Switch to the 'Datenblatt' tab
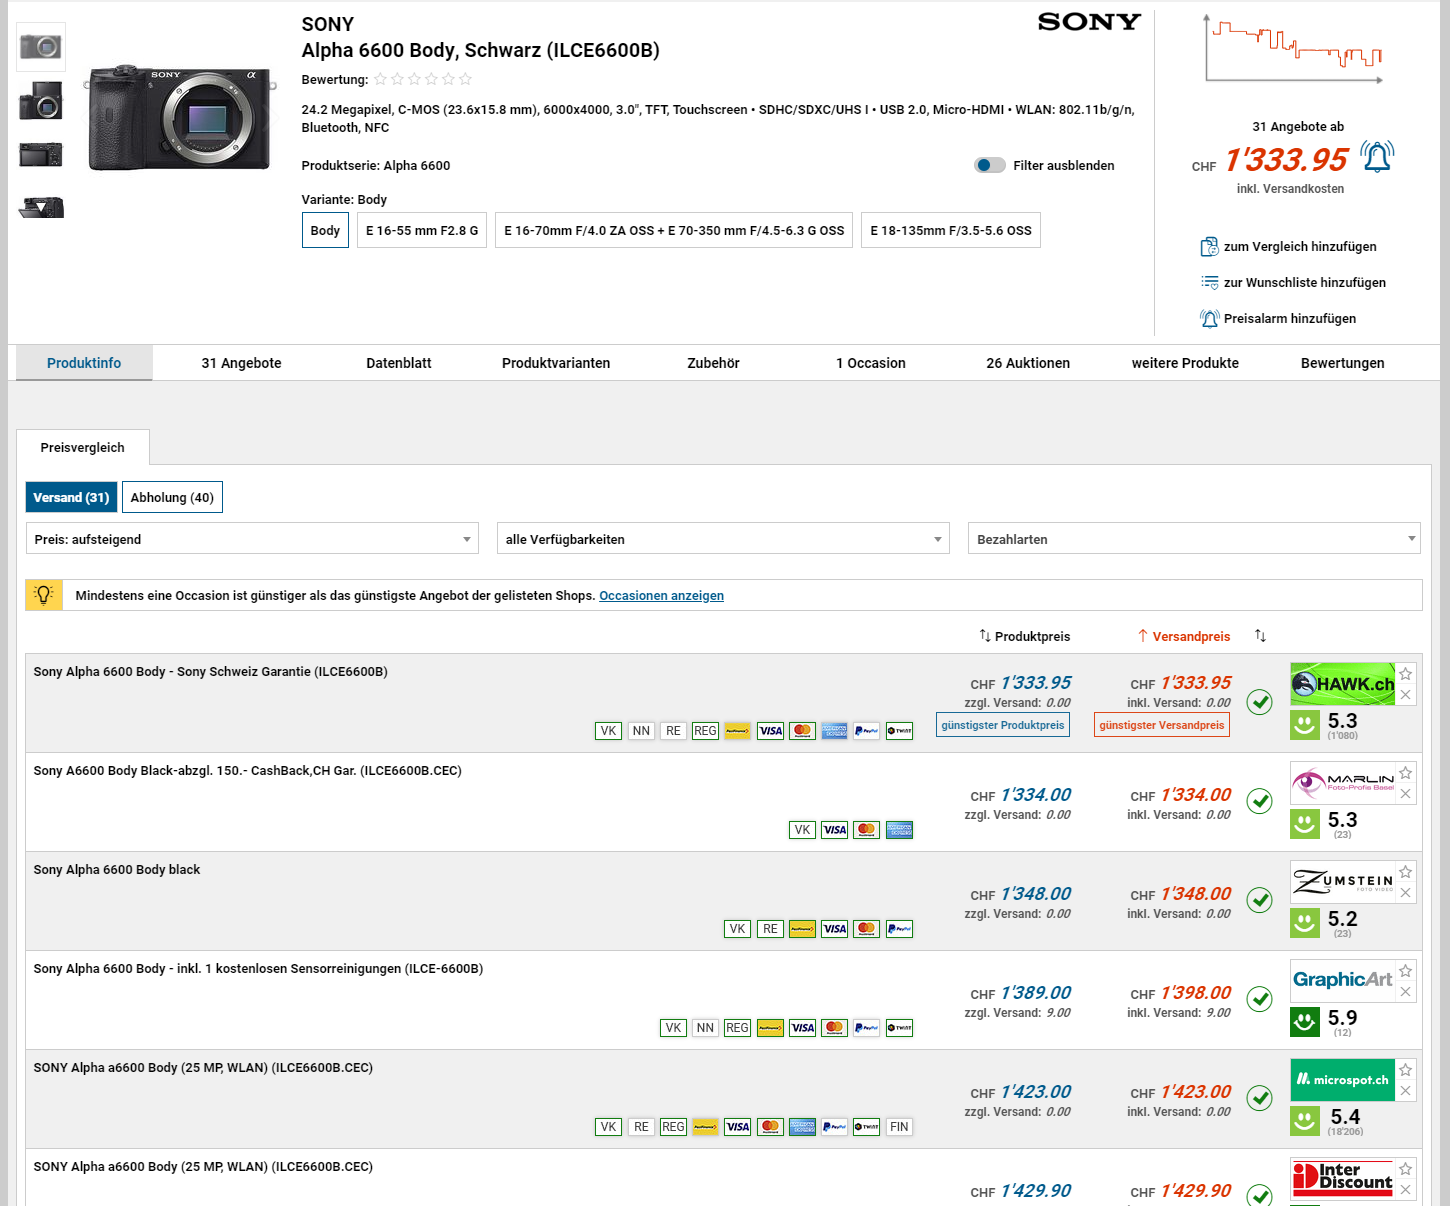1450x1206 pixels. [x=398, y=363]
